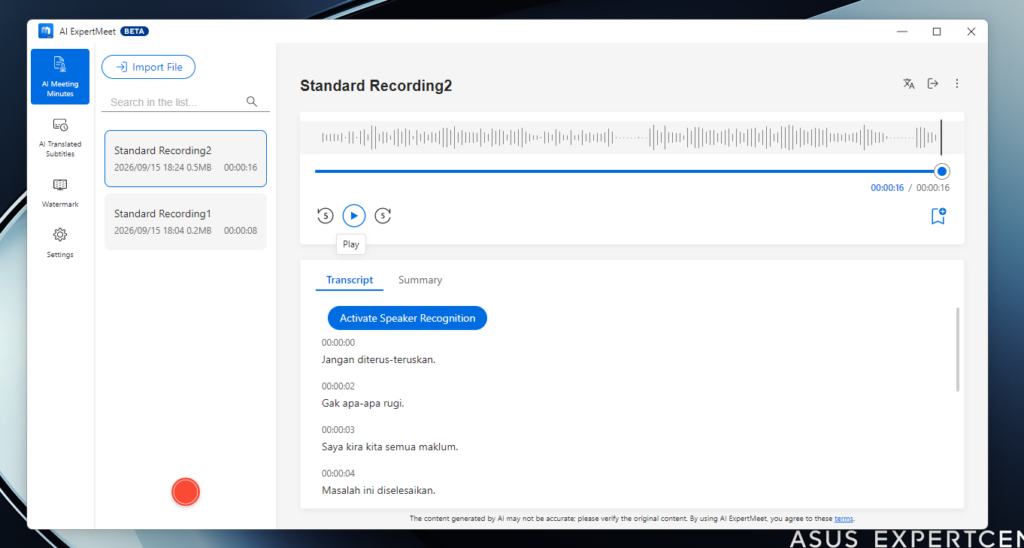Skip forward 5 seconds

coord(383,216)
